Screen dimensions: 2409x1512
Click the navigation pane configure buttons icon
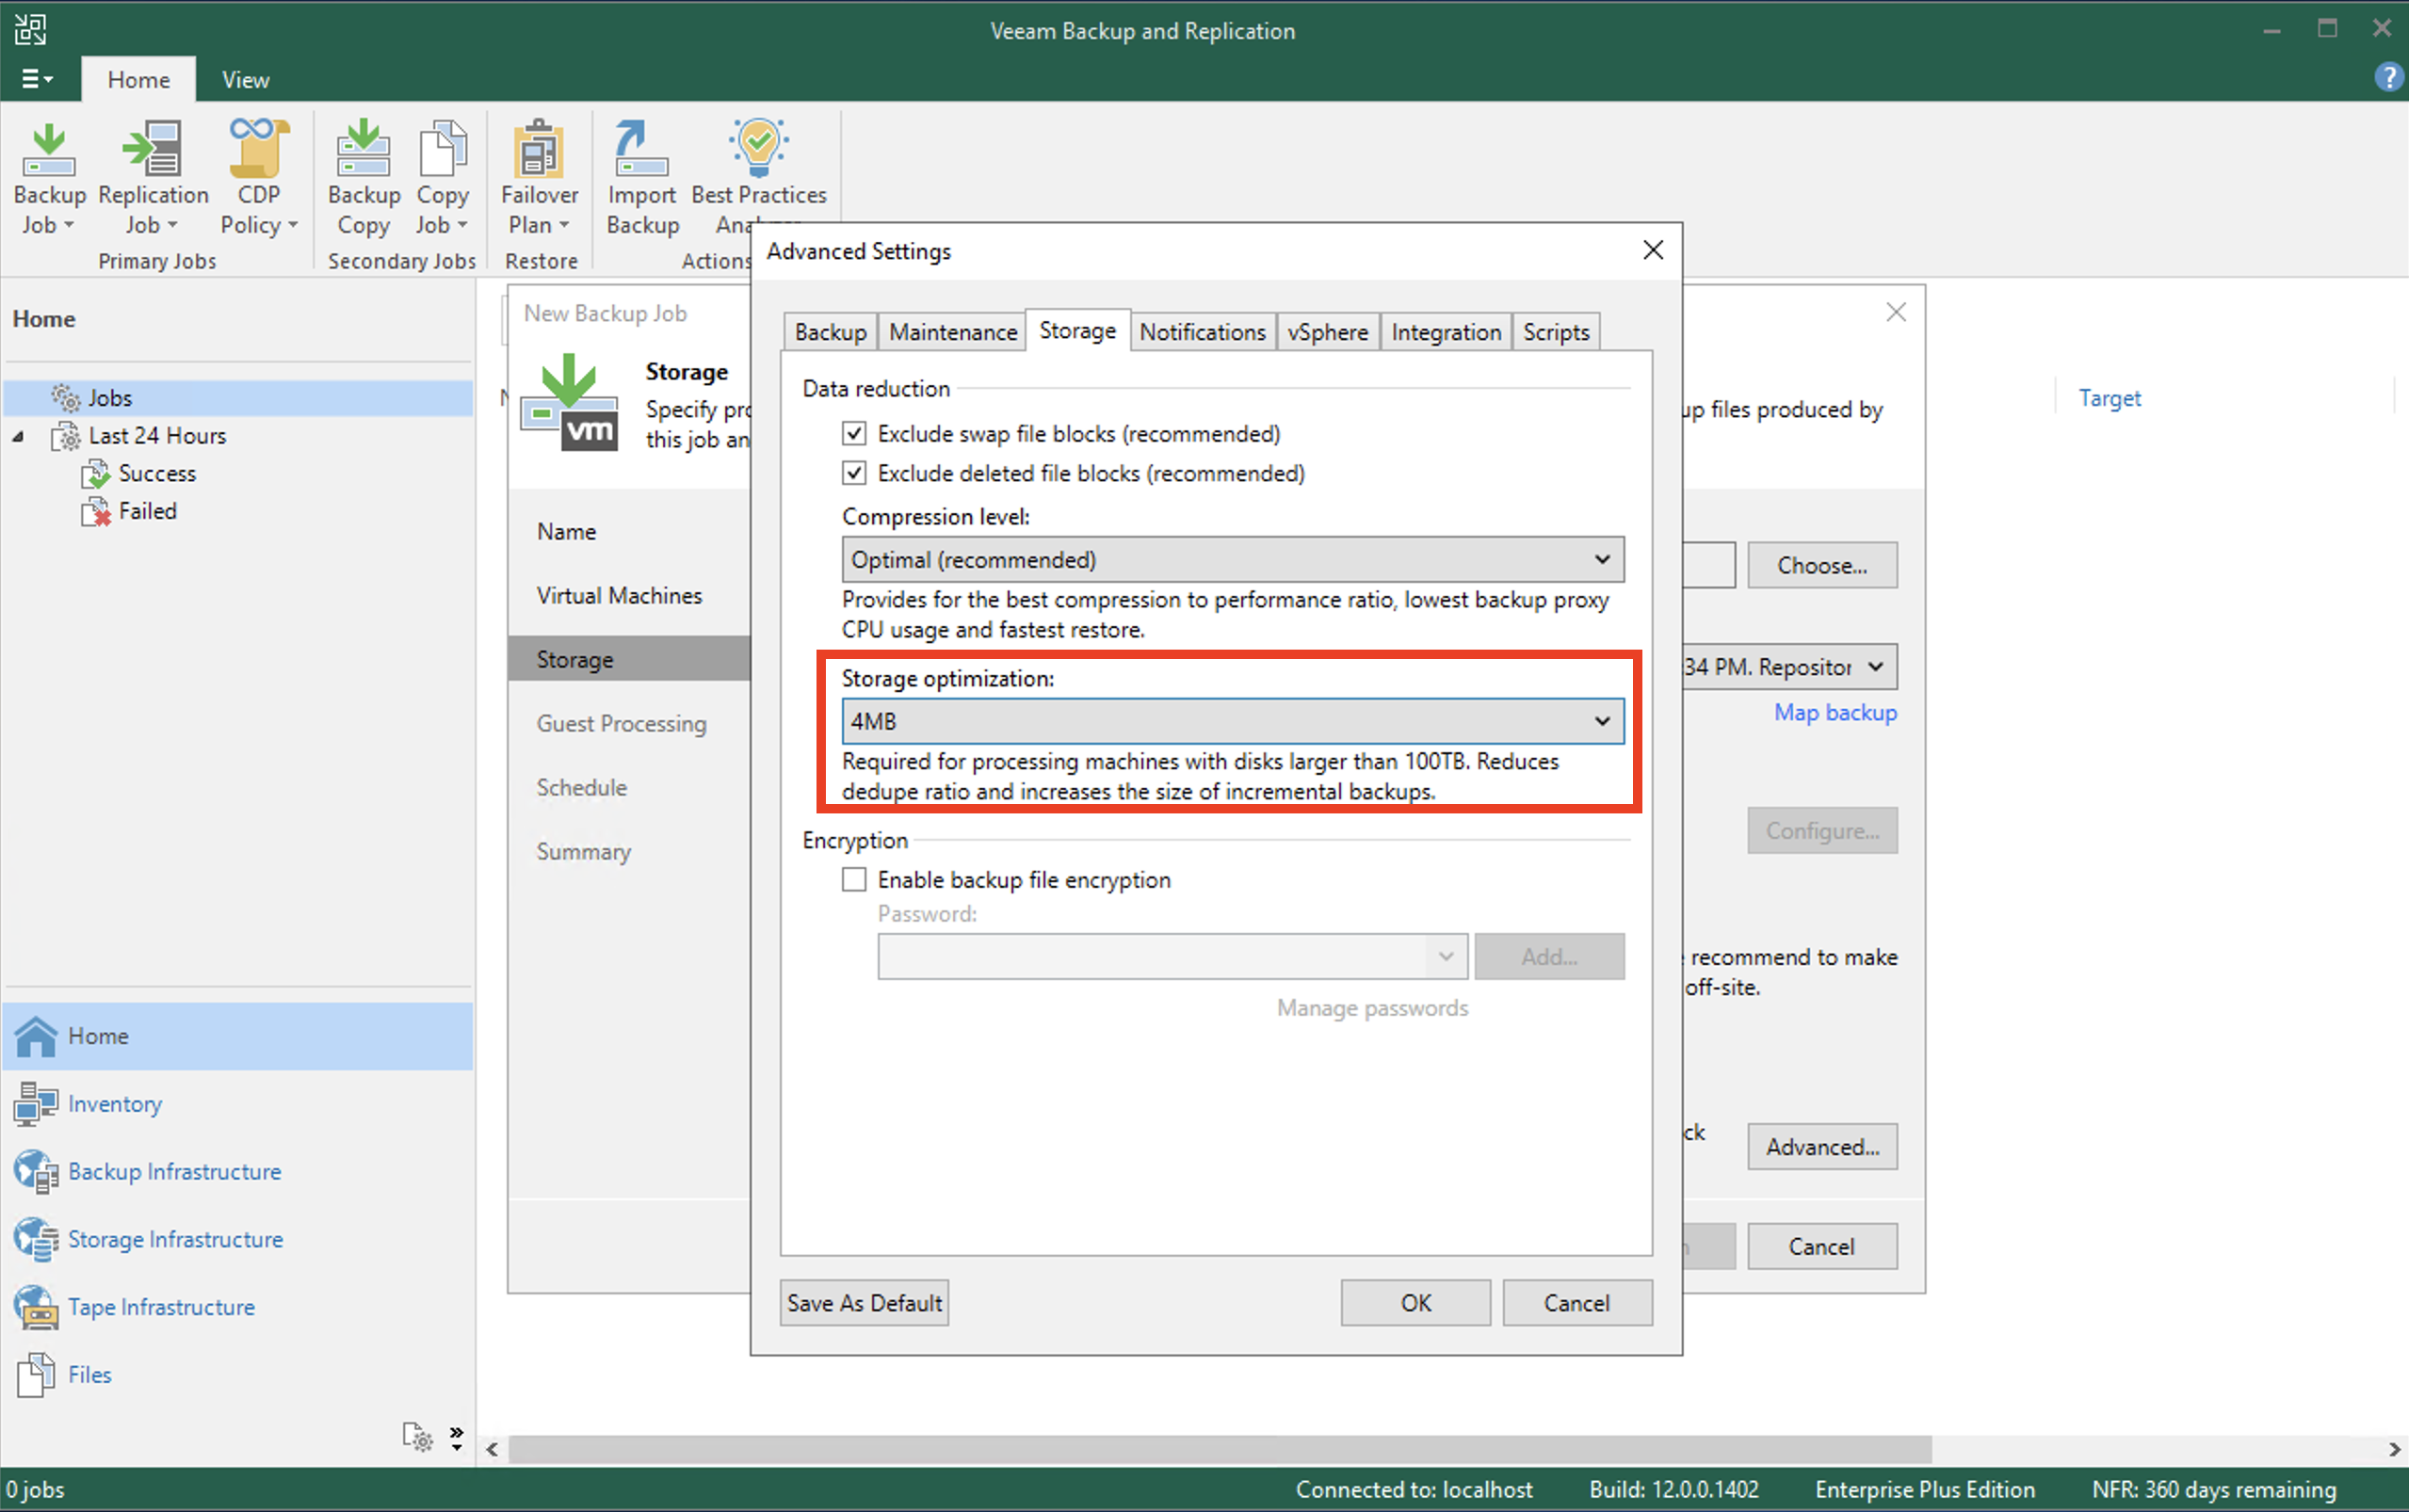[417, 1437]
